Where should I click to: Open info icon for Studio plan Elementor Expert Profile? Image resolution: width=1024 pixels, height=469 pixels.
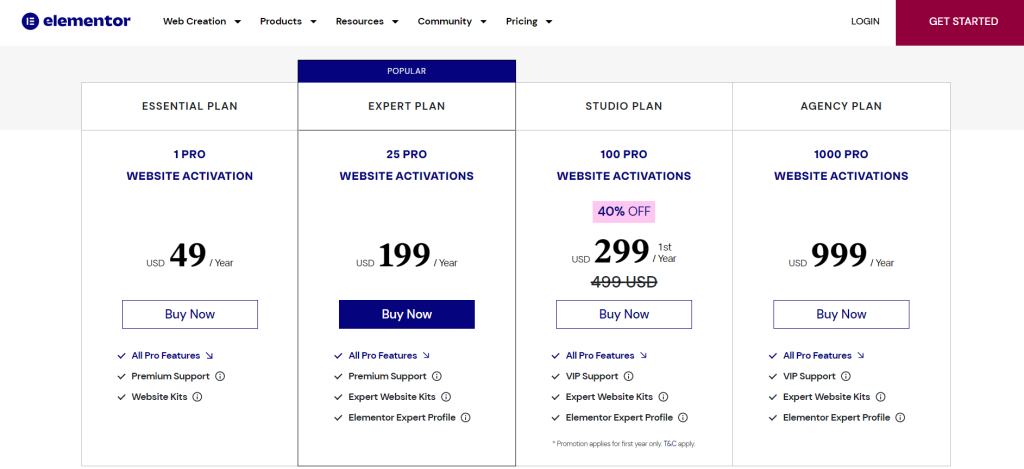pyautogui.click(x=683, y=417)
